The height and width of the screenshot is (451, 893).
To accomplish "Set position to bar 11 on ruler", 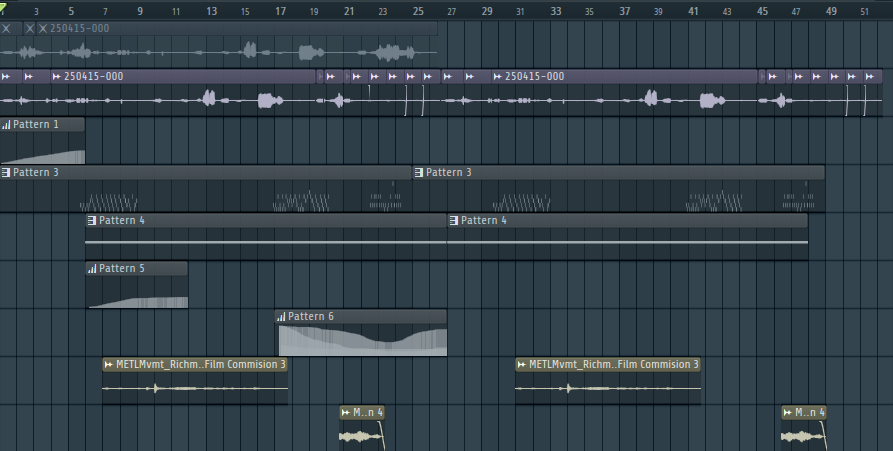I will coord(176,11).
